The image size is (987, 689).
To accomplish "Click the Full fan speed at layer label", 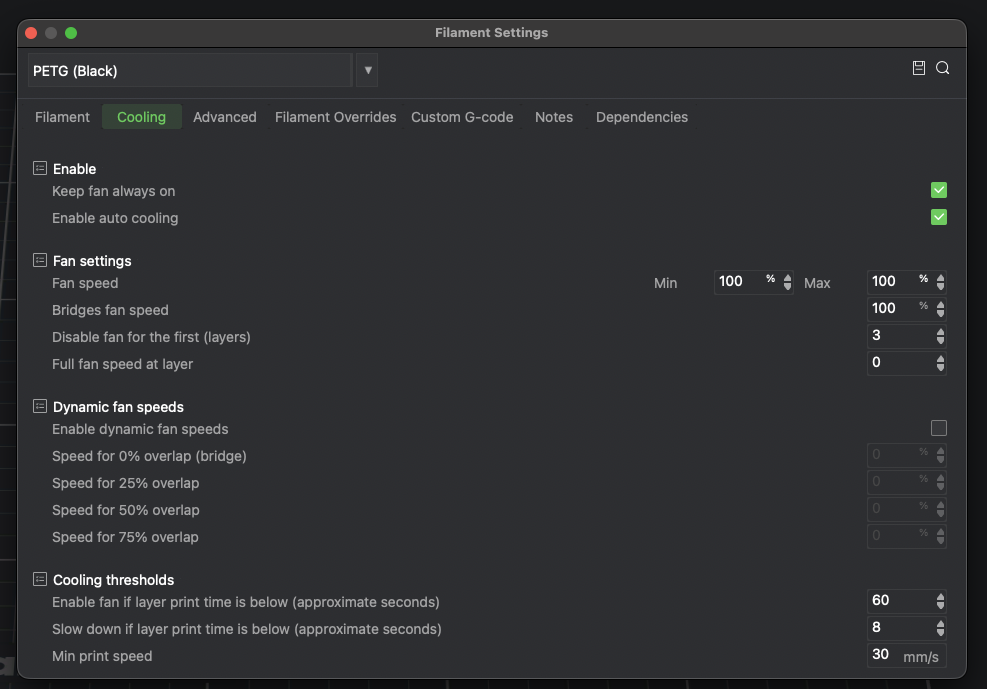I will tap(123, 364).
